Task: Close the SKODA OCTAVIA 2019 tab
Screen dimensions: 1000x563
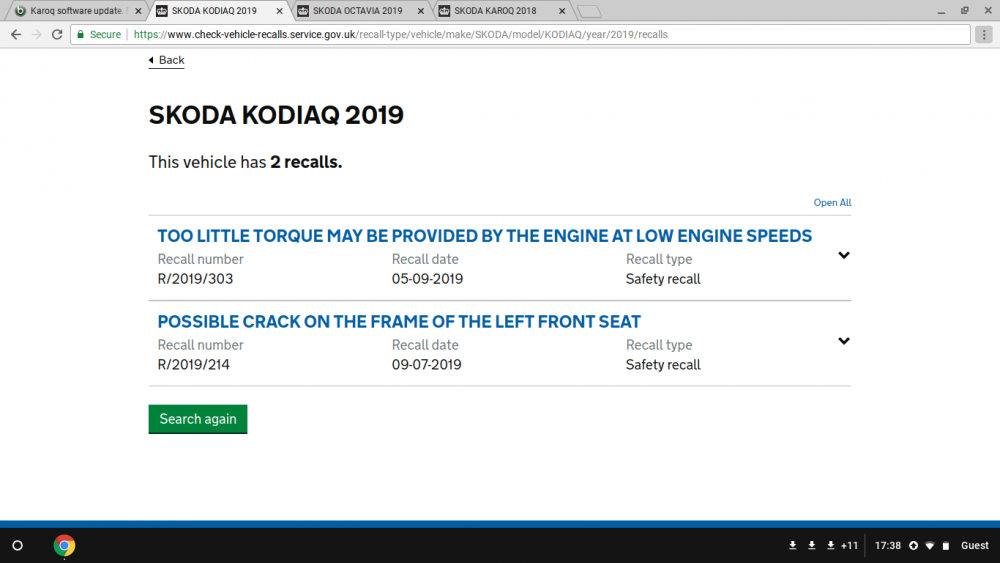Action: click(421, 11)
